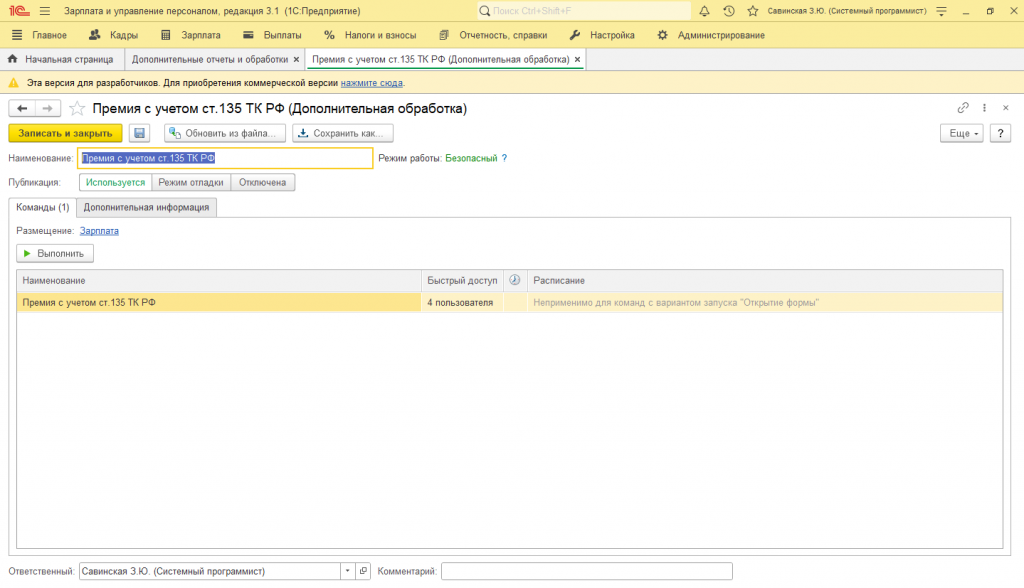The height and width of the screenshot is (588, 1024).
Task: Switch to Команды (1) tab
Action: (42, 207)
